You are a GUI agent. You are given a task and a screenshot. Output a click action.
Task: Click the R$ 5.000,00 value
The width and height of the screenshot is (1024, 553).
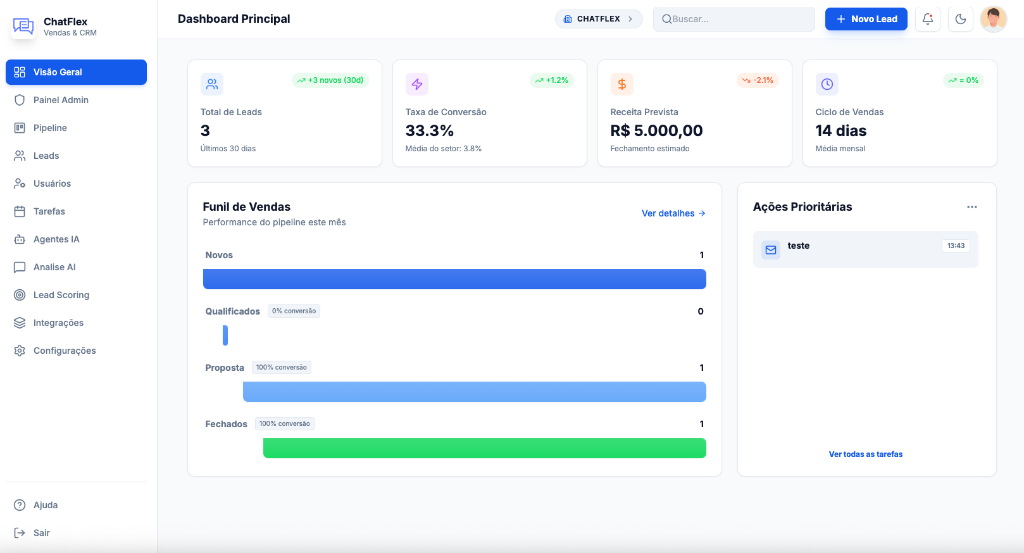tap(656, 131)
